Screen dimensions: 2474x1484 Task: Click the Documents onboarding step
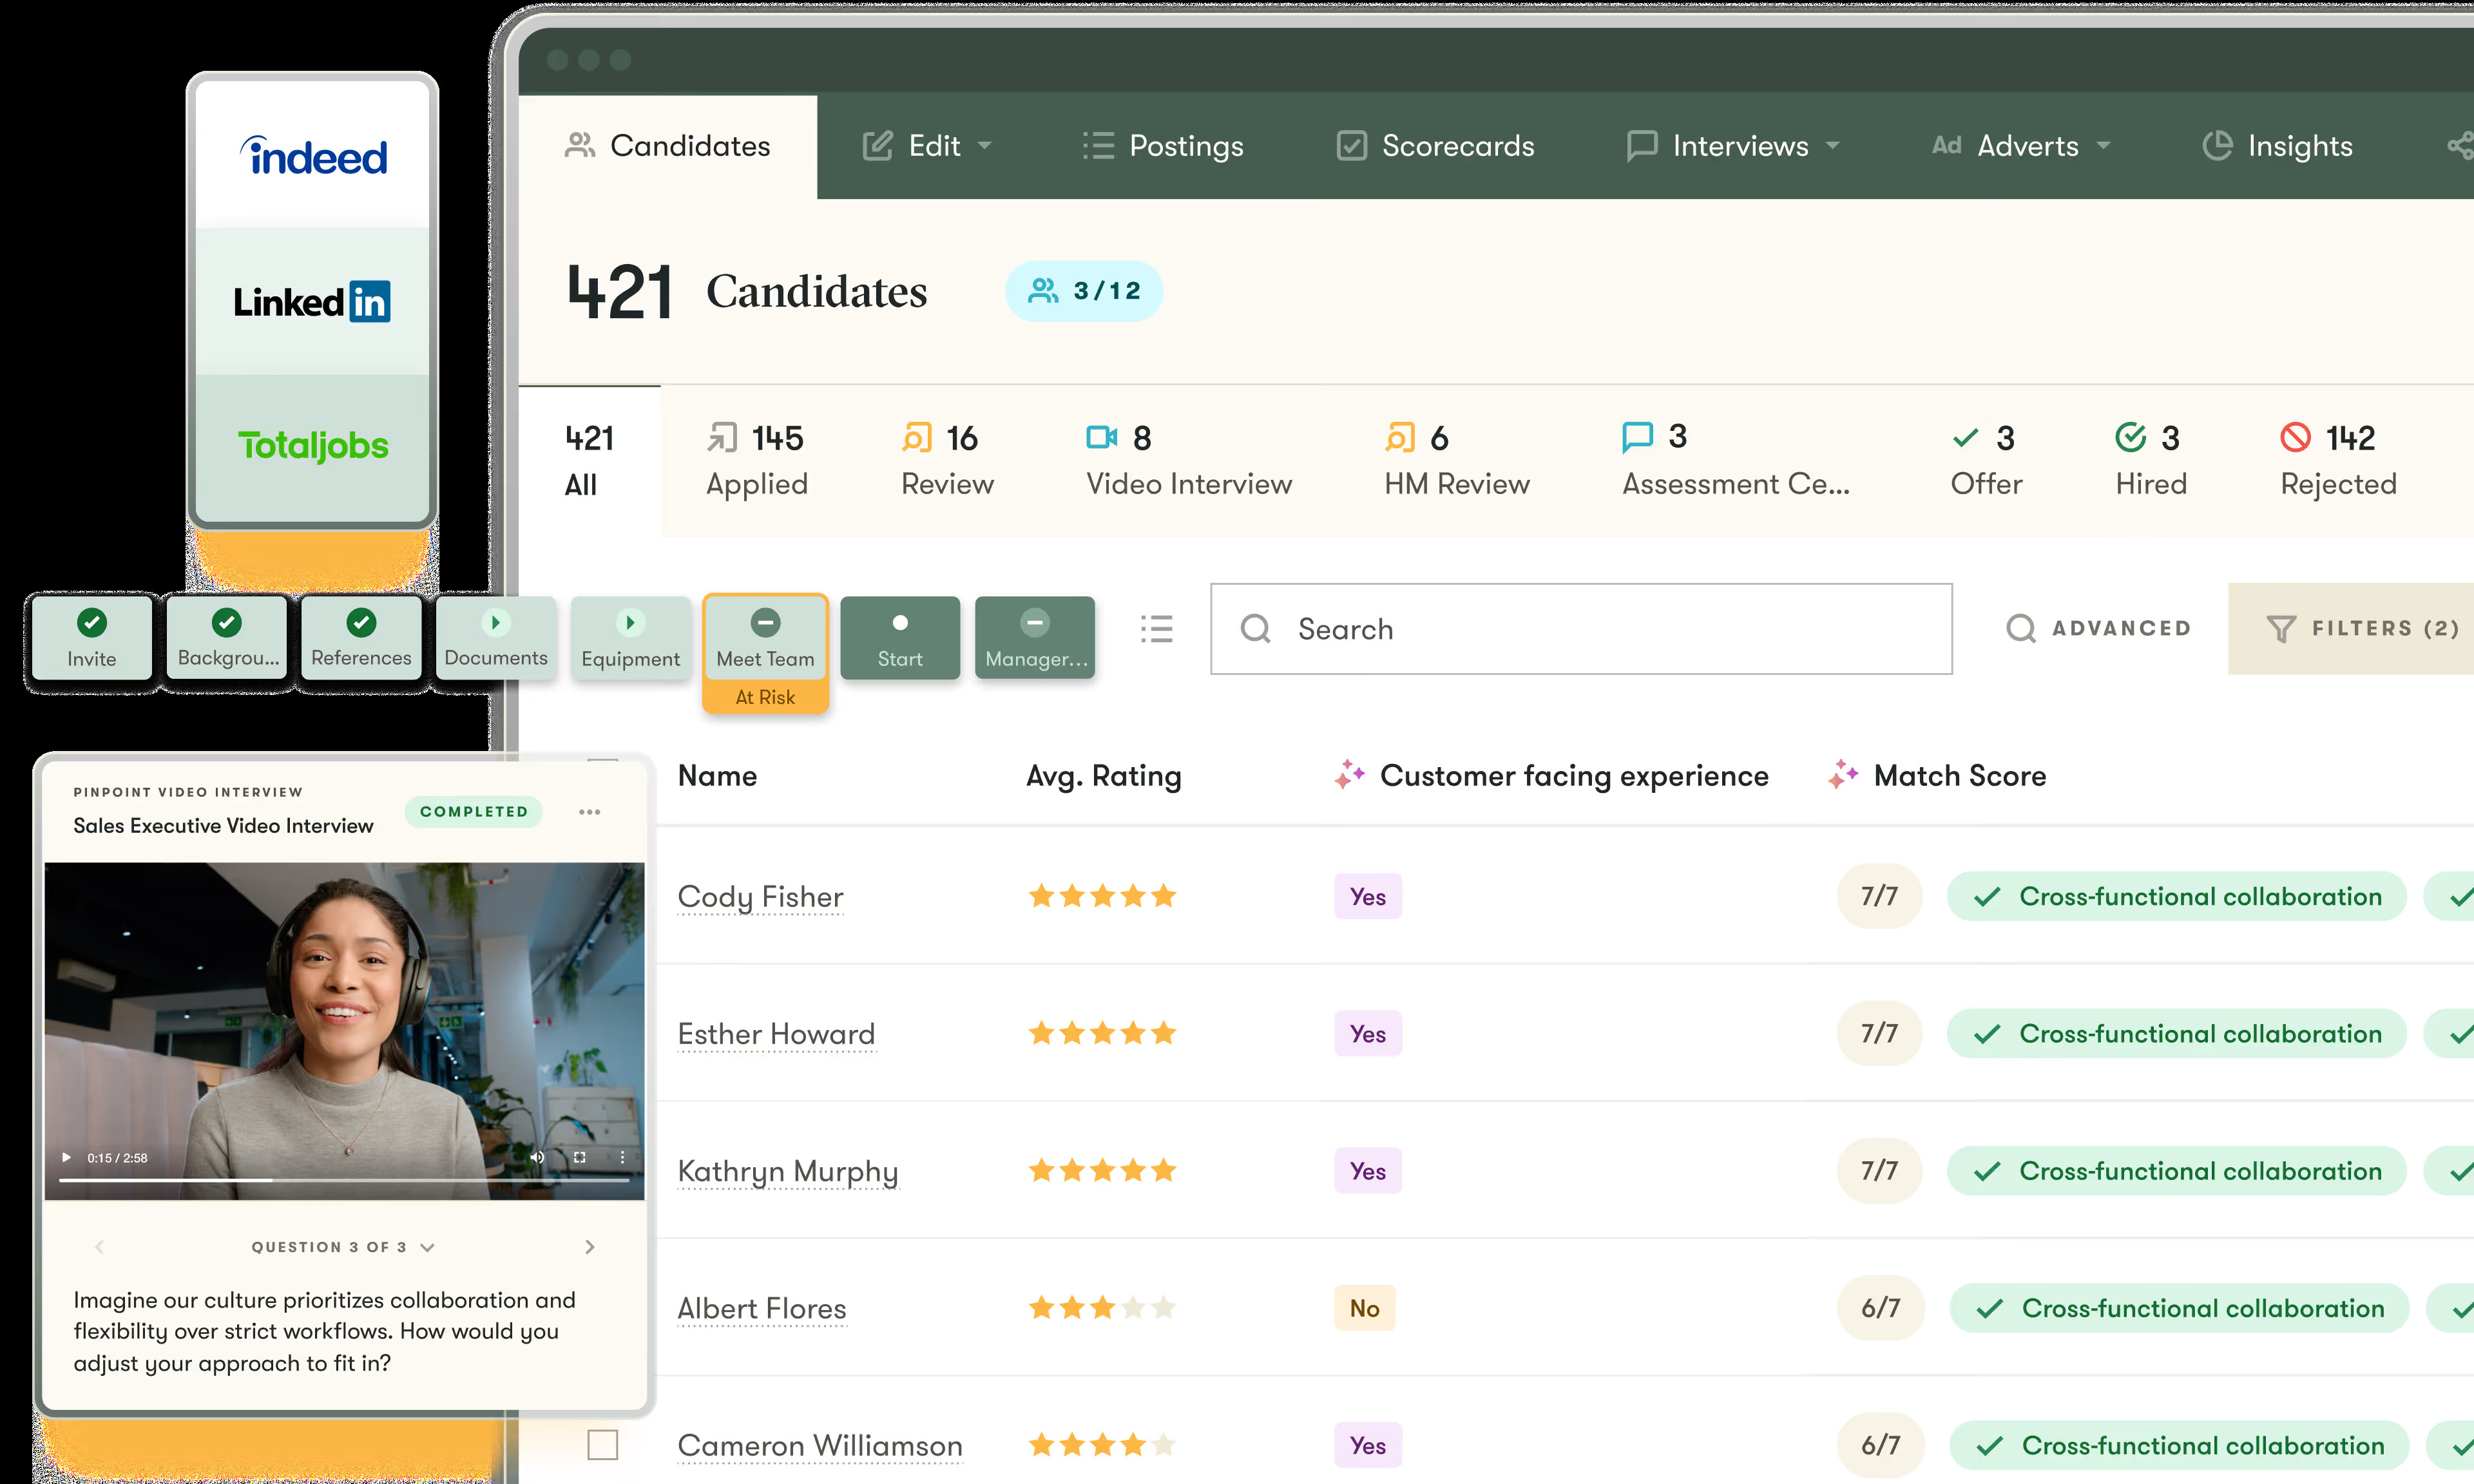point(496,638)
